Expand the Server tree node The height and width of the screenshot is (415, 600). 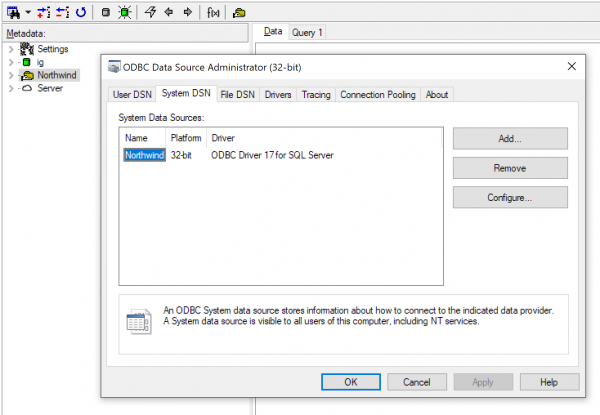coord(11,88)
